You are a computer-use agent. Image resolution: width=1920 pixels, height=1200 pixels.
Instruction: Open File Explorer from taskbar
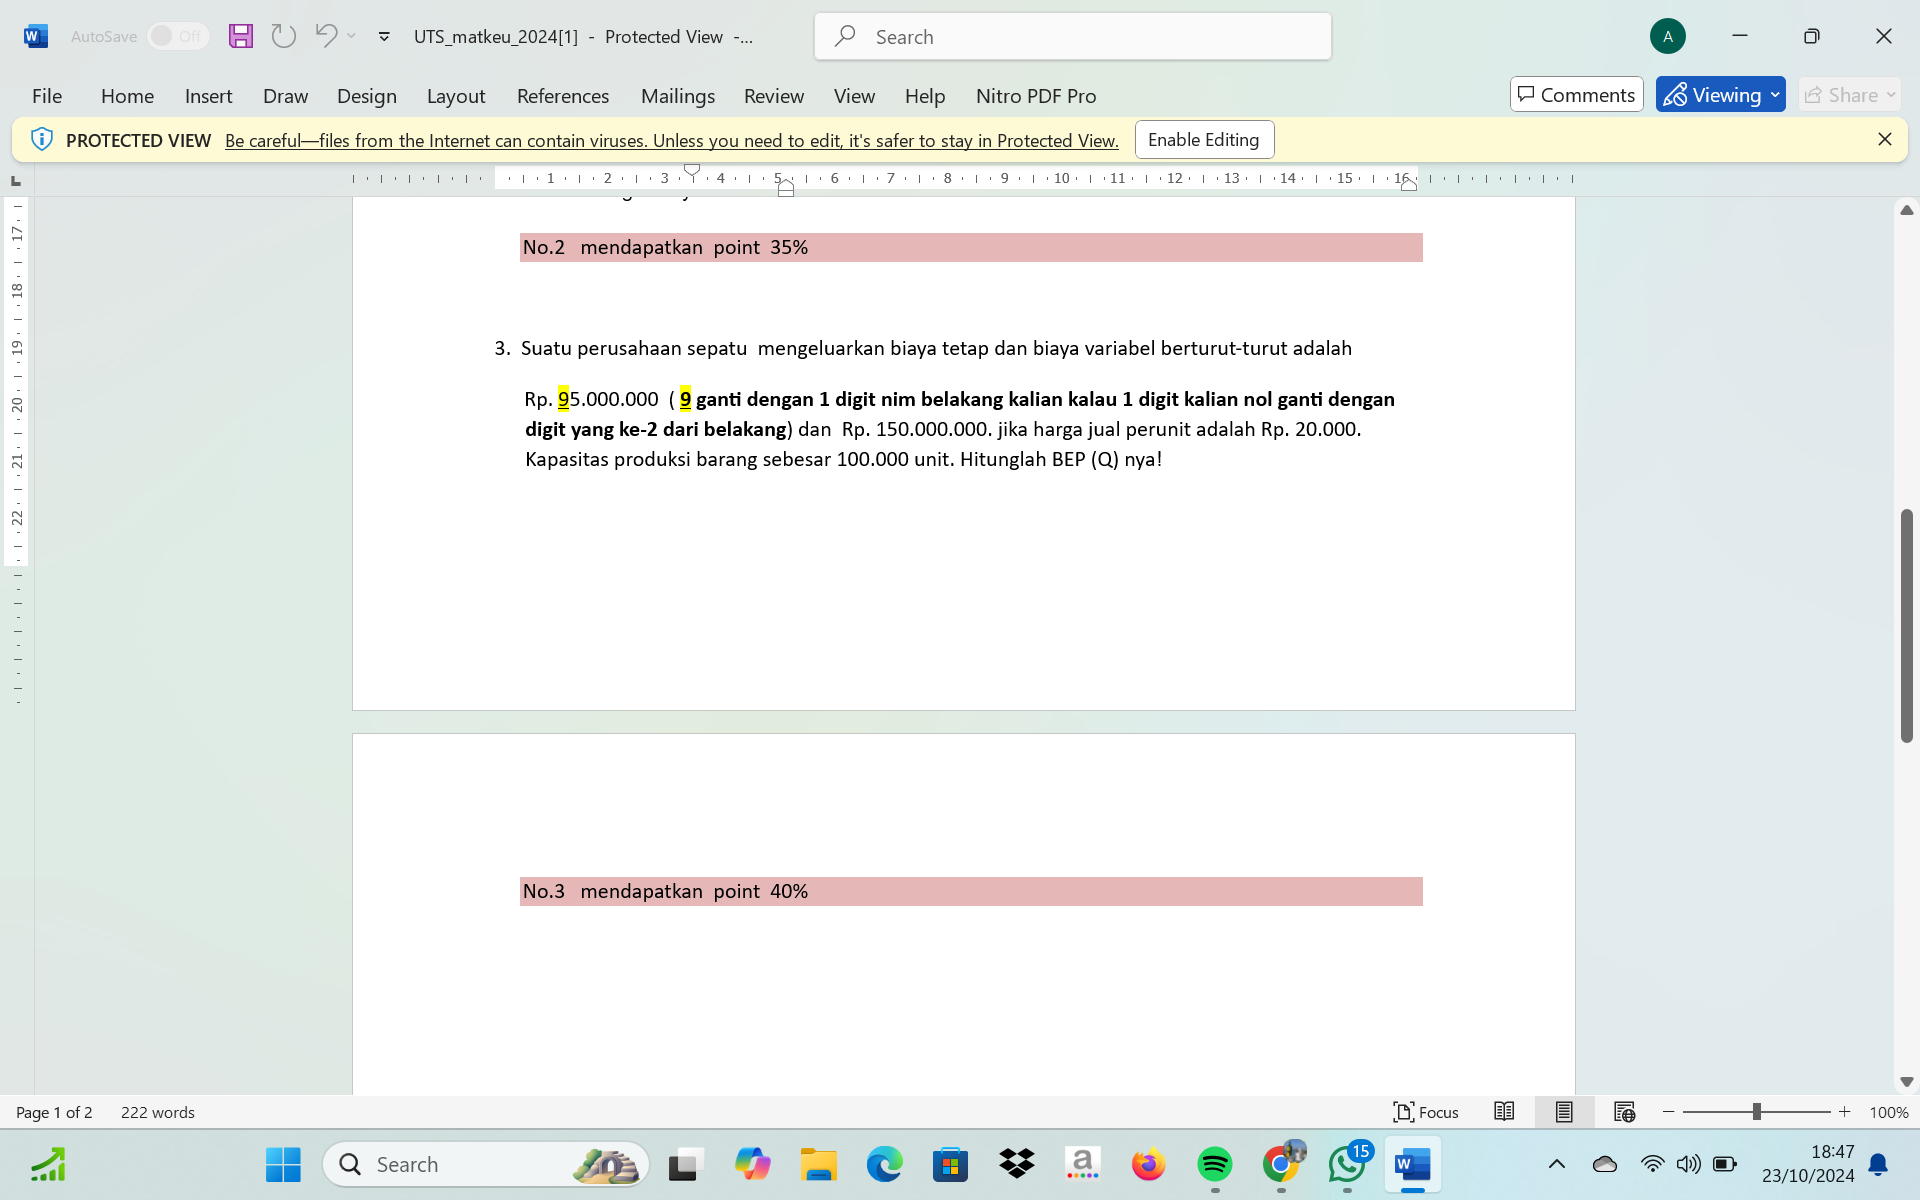(818, 1164)
